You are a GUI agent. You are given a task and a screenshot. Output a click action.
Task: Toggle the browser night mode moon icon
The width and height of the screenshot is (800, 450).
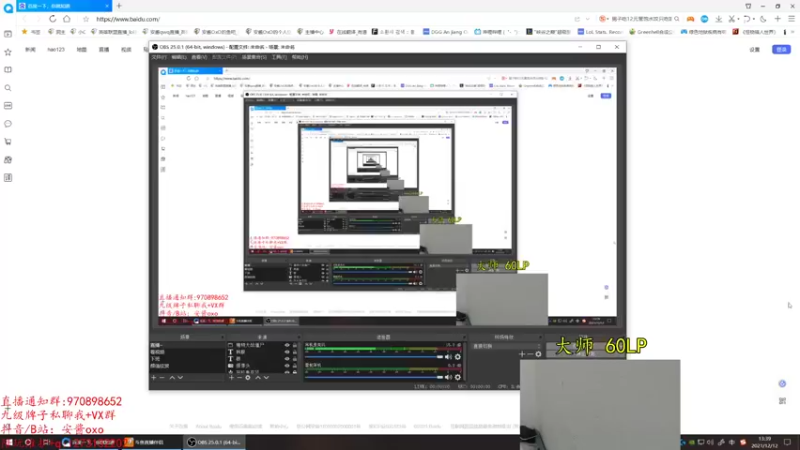tap(763, 19)
